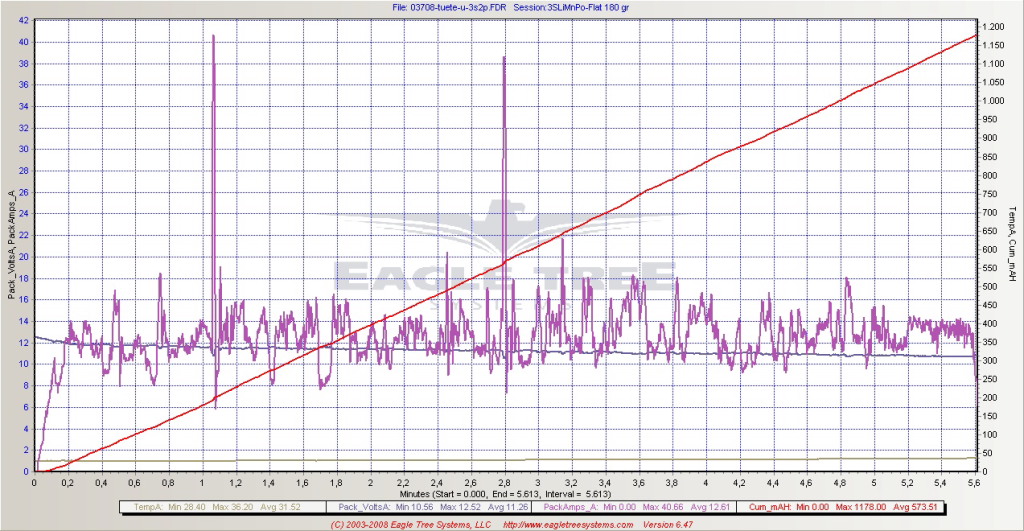Viewport: 1024px width, 531px height.
Task: Select the 12 tick on the left axis
Action: coord(24,343)
